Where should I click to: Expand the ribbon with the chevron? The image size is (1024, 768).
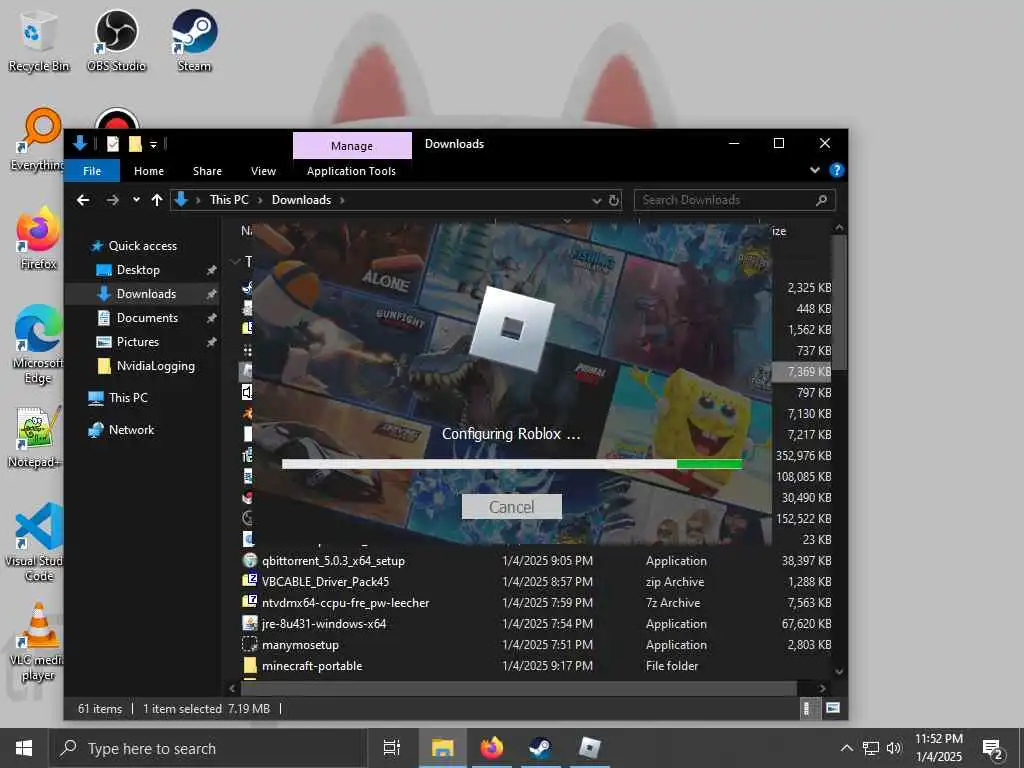click(x=814, y=170)
